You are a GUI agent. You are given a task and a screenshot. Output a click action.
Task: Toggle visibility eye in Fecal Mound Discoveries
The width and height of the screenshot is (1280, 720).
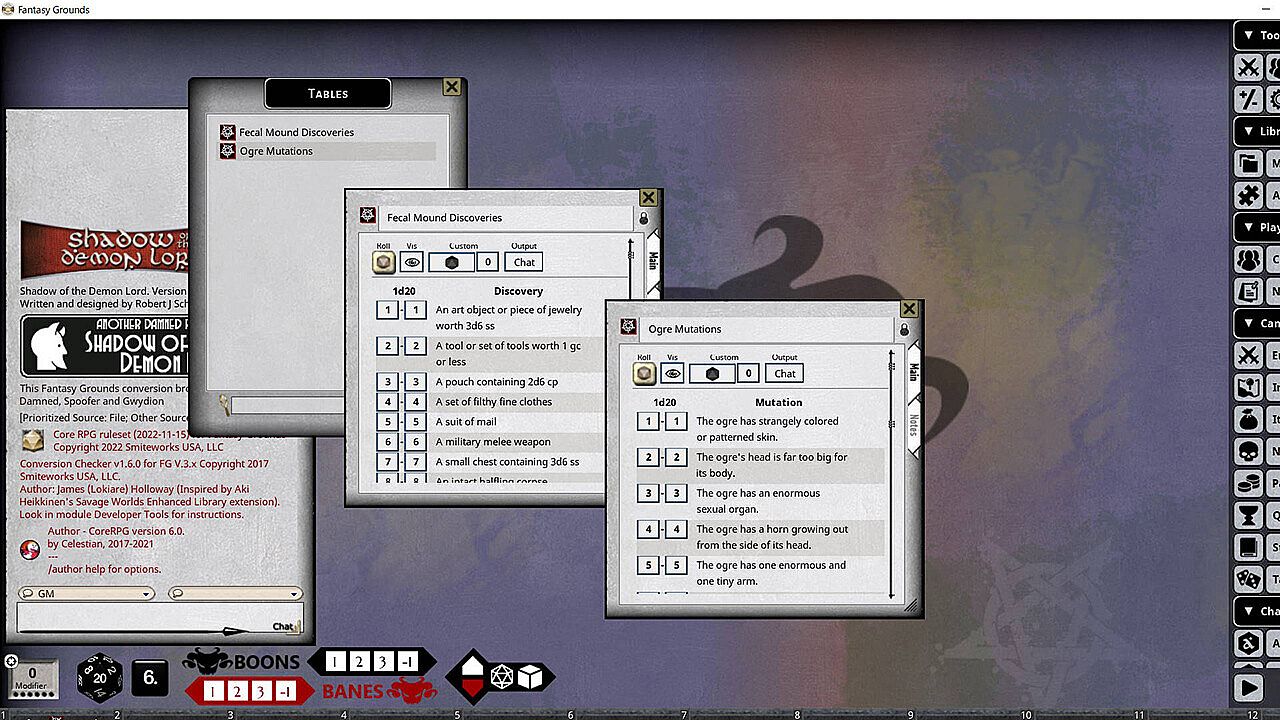[x=412, y=262]
